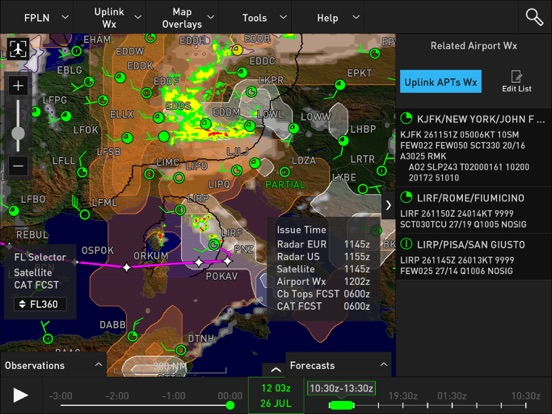The width and height of the screenshot is (552, 414).
Task: Expand the Observations panel
Action: point(53,365)
